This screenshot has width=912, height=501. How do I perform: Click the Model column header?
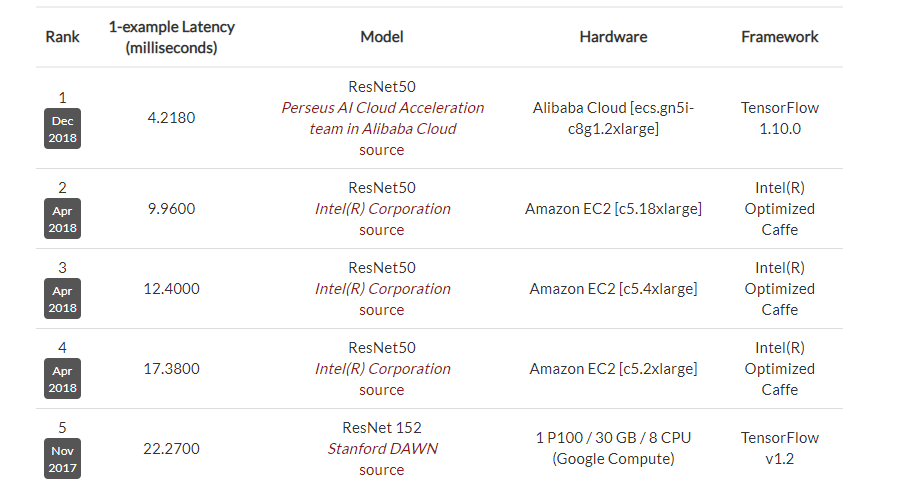point(382,37)
